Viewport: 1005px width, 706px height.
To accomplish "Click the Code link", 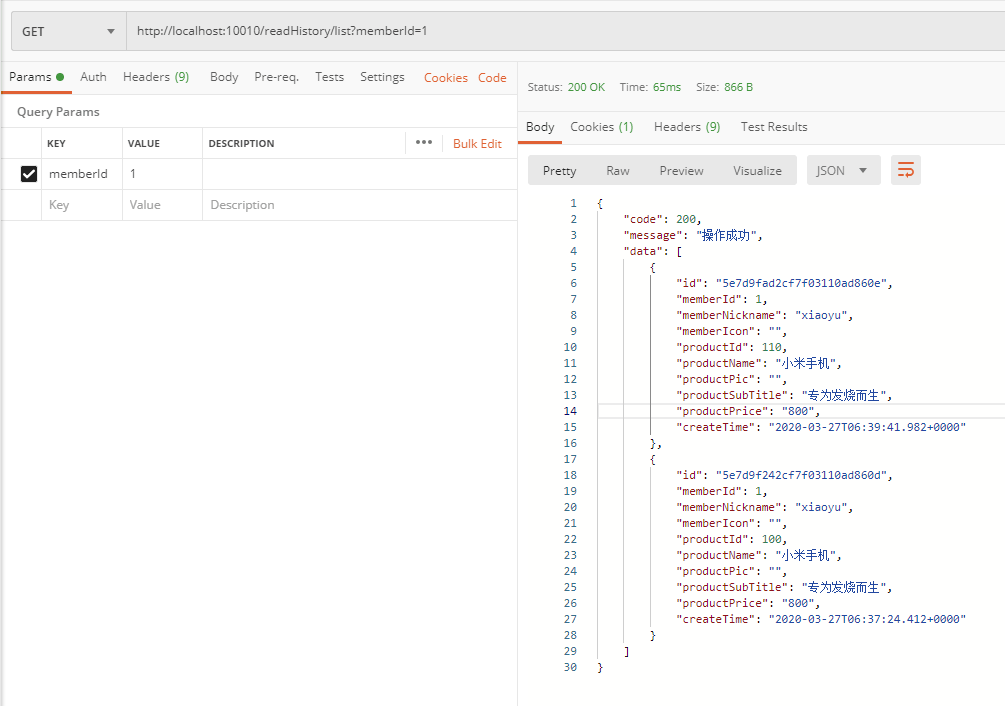I will pos(492,78).
